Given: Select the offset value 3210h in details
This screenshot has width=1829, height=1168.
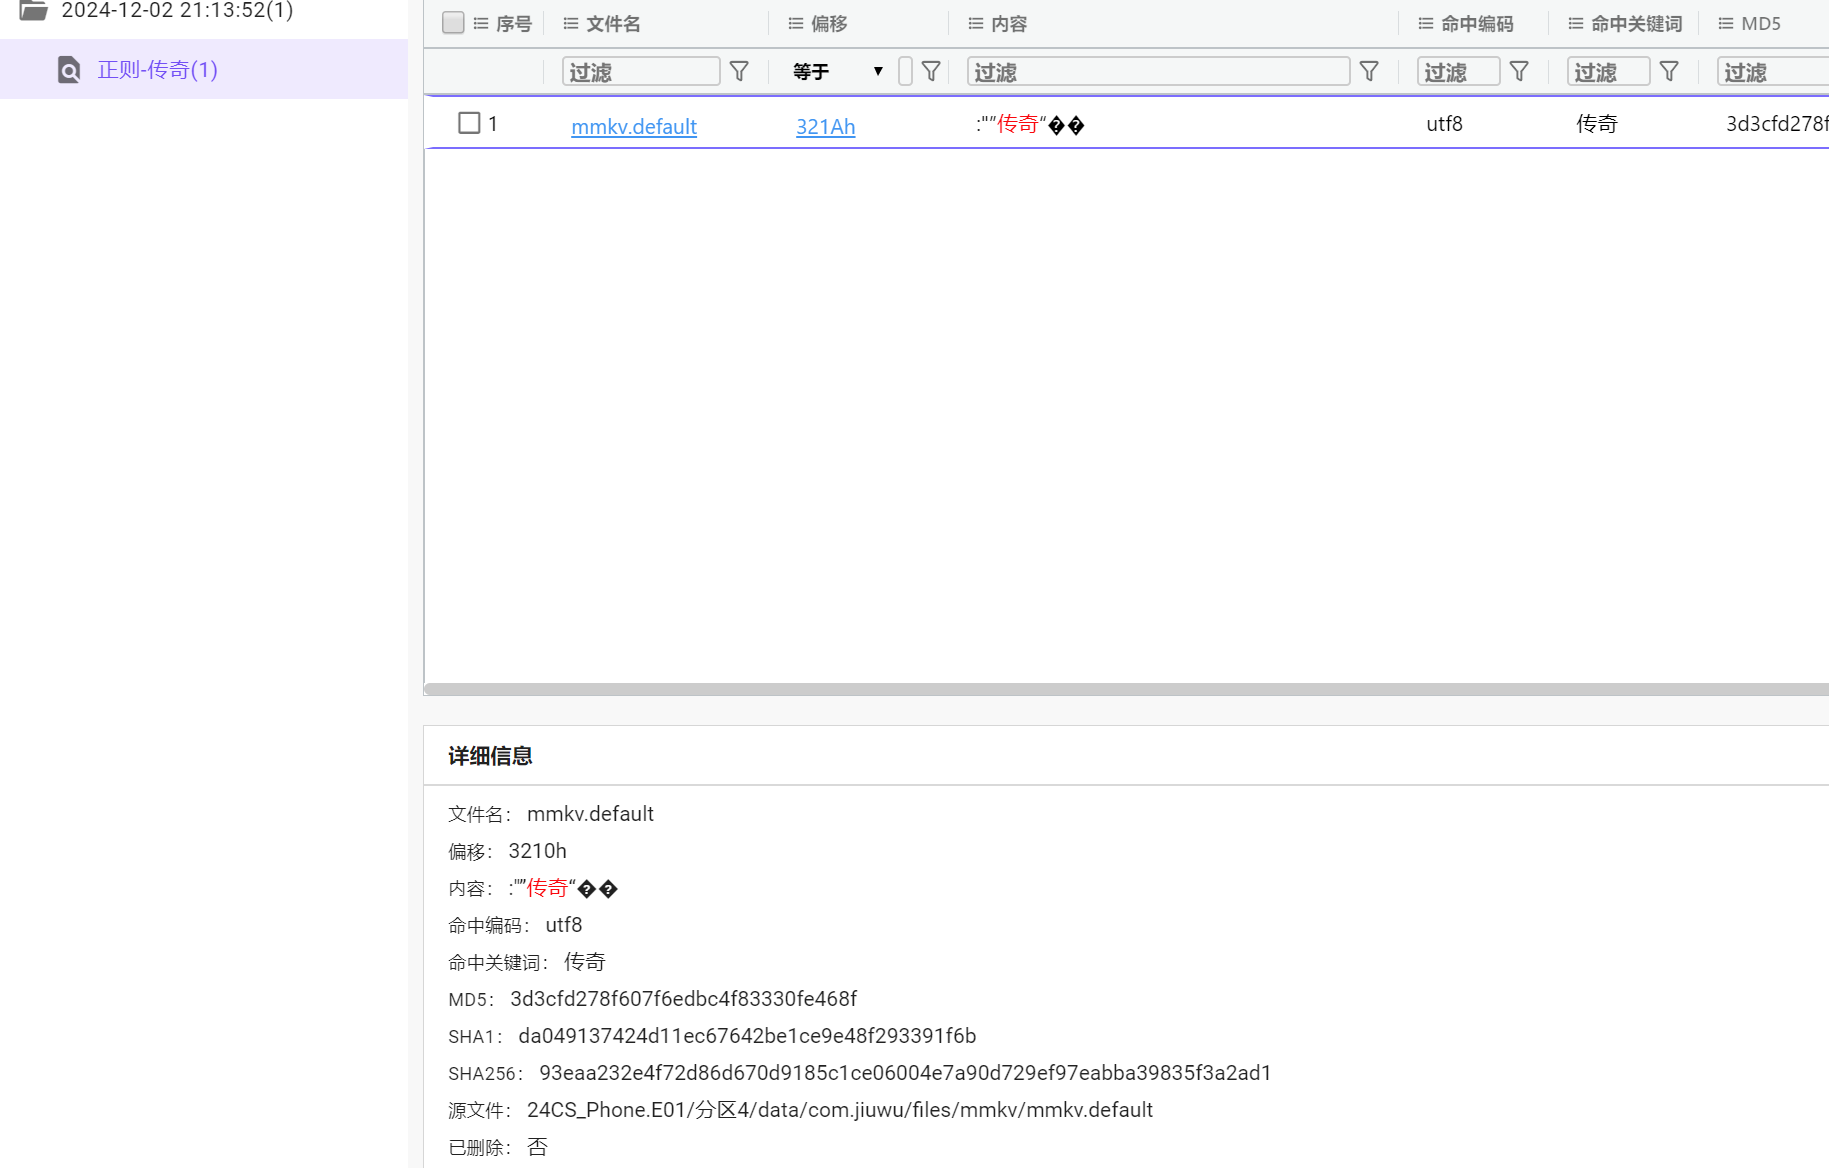Looking at the screenshot, I should 537,851.
